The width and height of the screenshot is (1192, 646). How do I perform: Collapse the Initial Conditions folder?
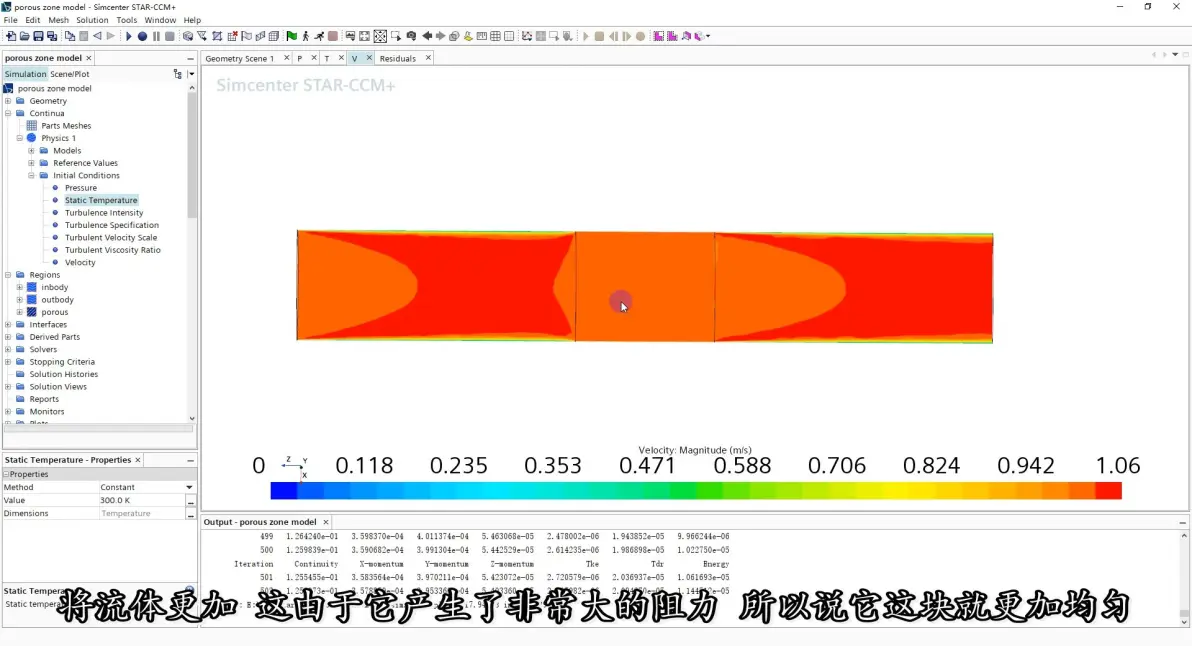[31, 176]
